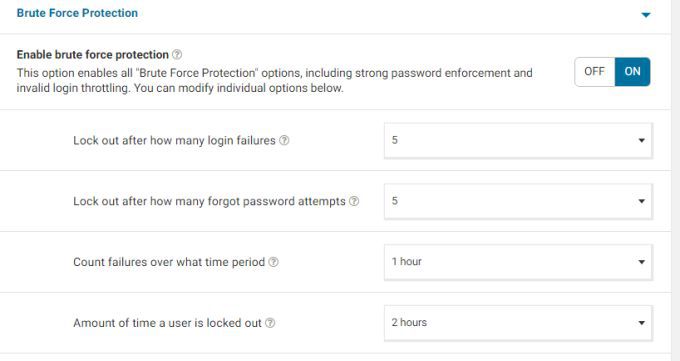View help for amount of time locked out
This screenshot has width=680, height=361.
pos(270,323)
